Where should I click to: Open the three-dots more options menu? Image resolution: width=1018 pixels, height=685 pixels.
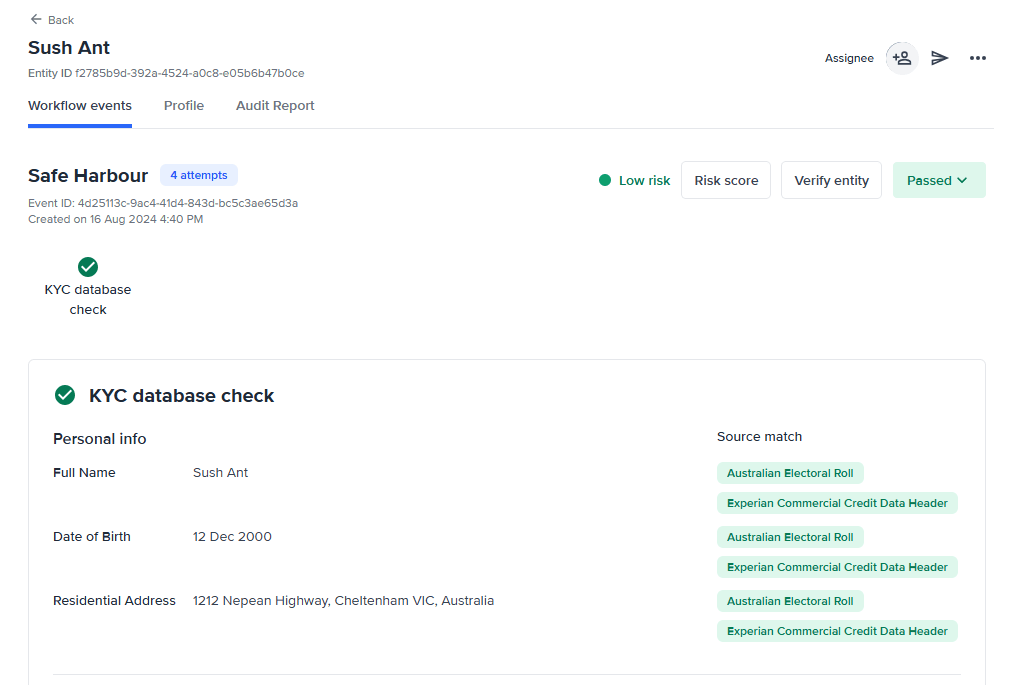[978, 58]
